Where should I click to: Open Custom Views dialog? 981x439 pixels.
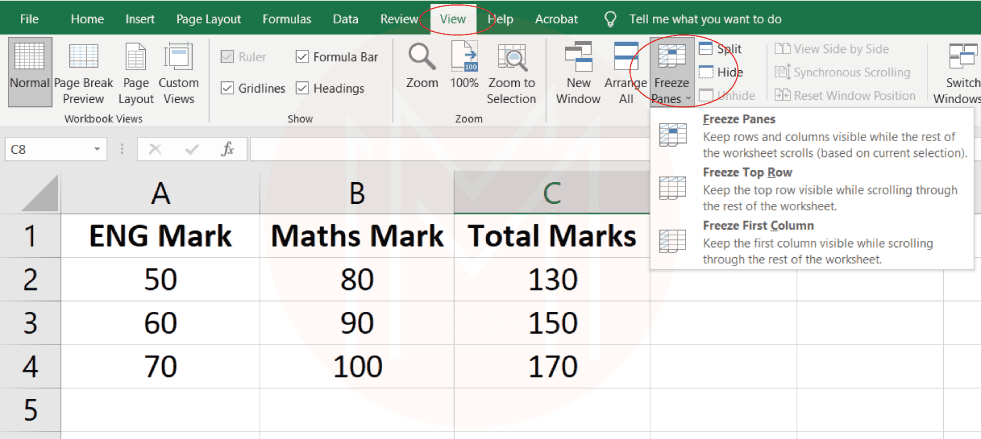pos(178,60)
